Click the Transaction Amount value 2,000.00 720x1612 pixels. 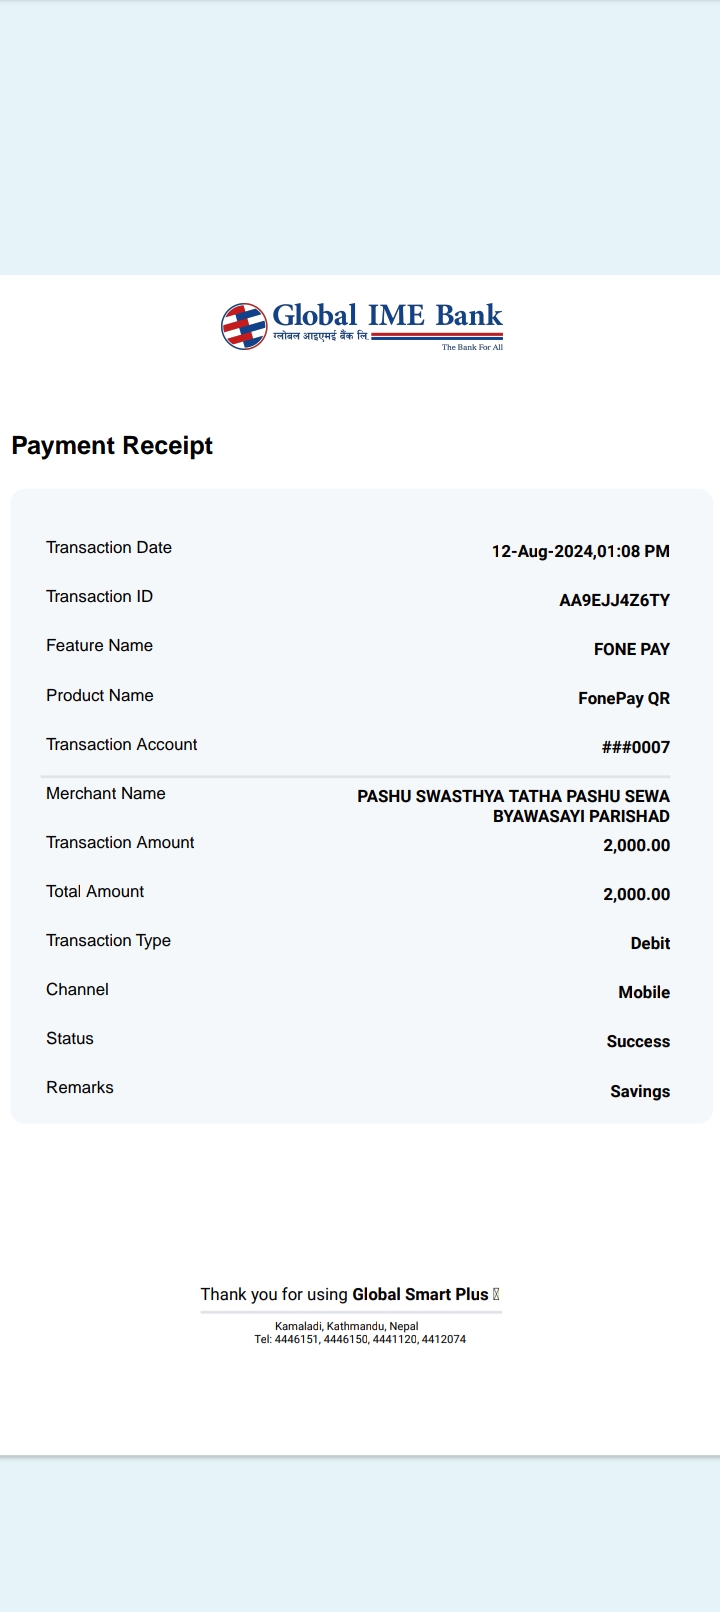point(636,845)
